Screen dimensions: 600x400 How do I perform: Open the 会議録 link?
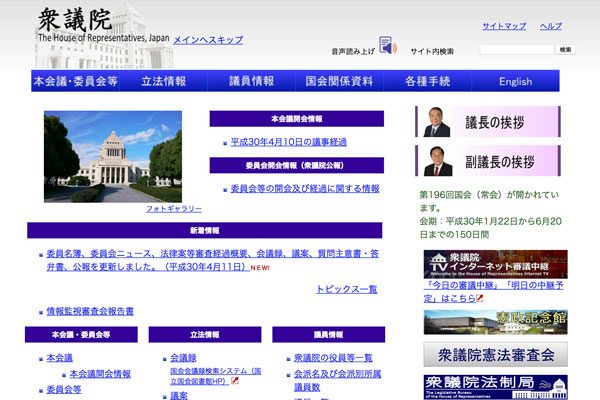point(183,358)
